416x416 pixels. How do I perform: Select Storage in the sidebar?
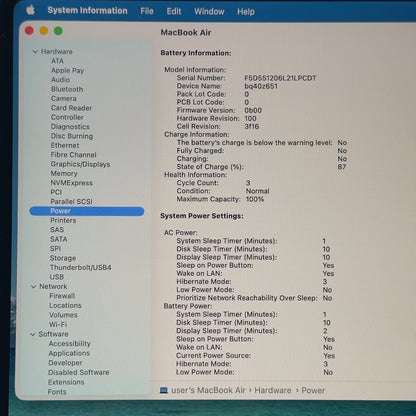tap(63, 258)
